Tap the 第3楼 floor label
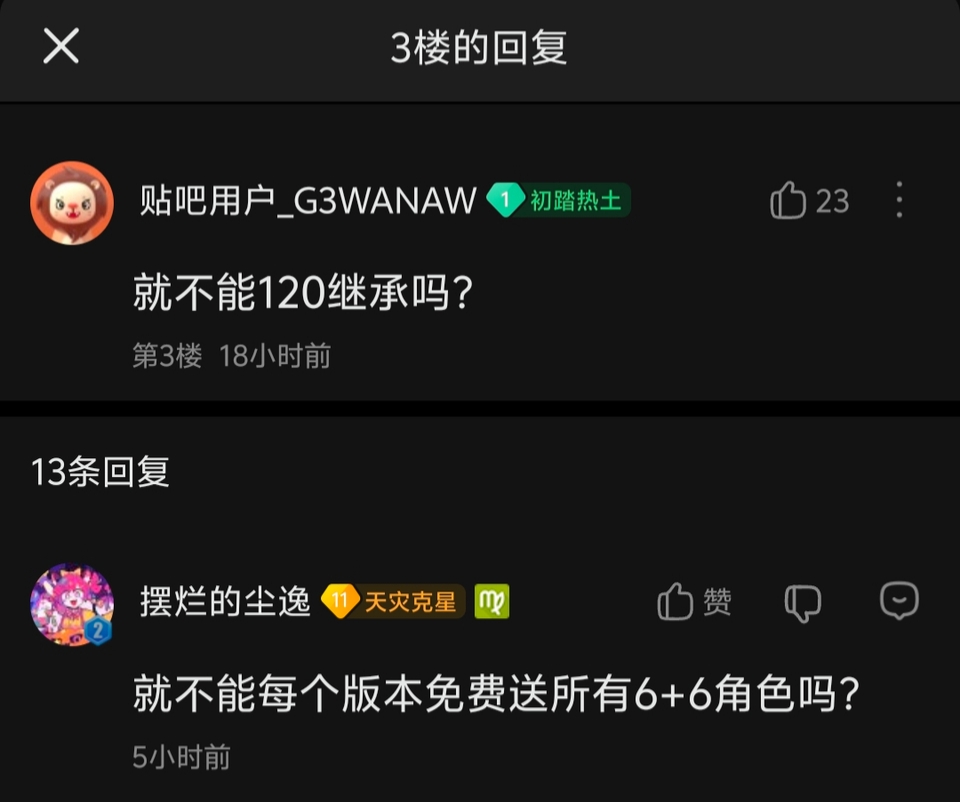This screenshot has height=802, width=960. click(x=167, y=356)
